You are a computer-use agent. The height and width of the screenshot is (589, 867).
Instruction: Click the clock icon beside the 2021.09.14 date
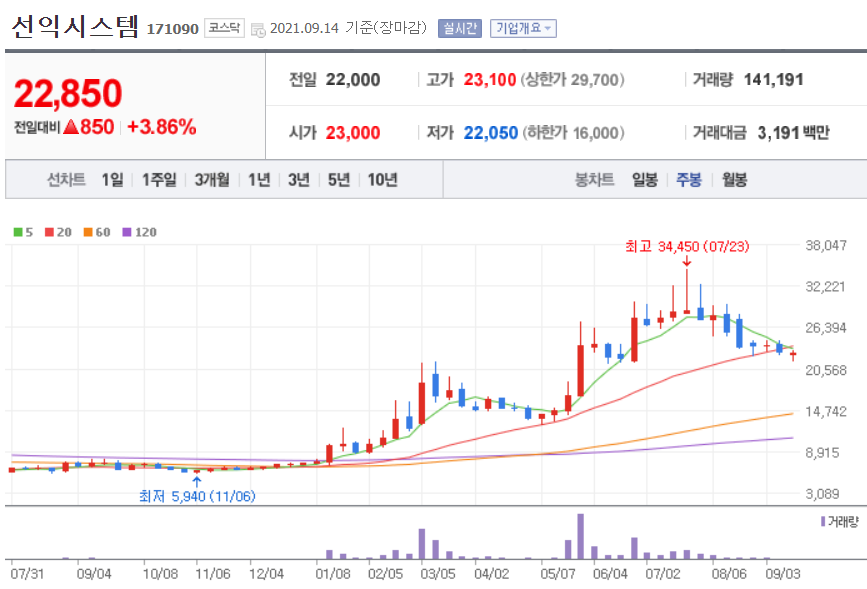[x=257, y=28]
